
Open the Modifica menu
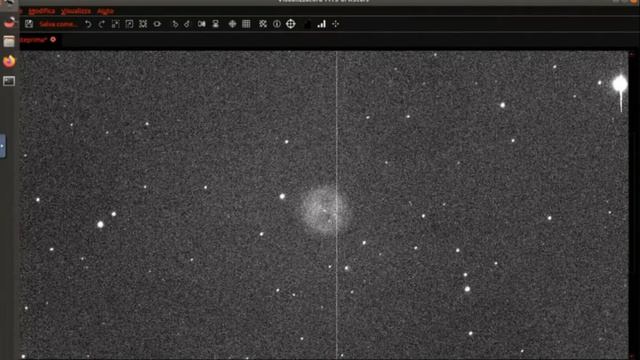42,11
